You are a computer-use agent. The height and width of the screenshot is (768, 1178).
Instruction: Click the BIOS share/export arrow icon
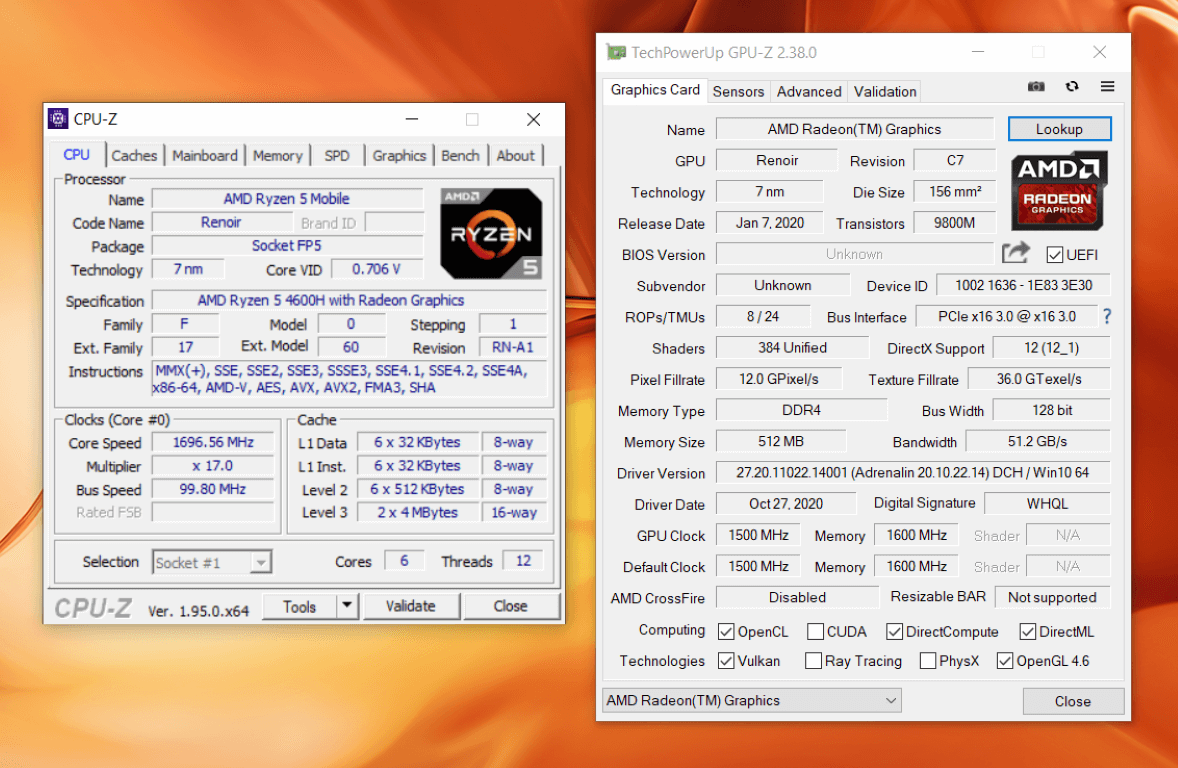[x=1015, y=253]
